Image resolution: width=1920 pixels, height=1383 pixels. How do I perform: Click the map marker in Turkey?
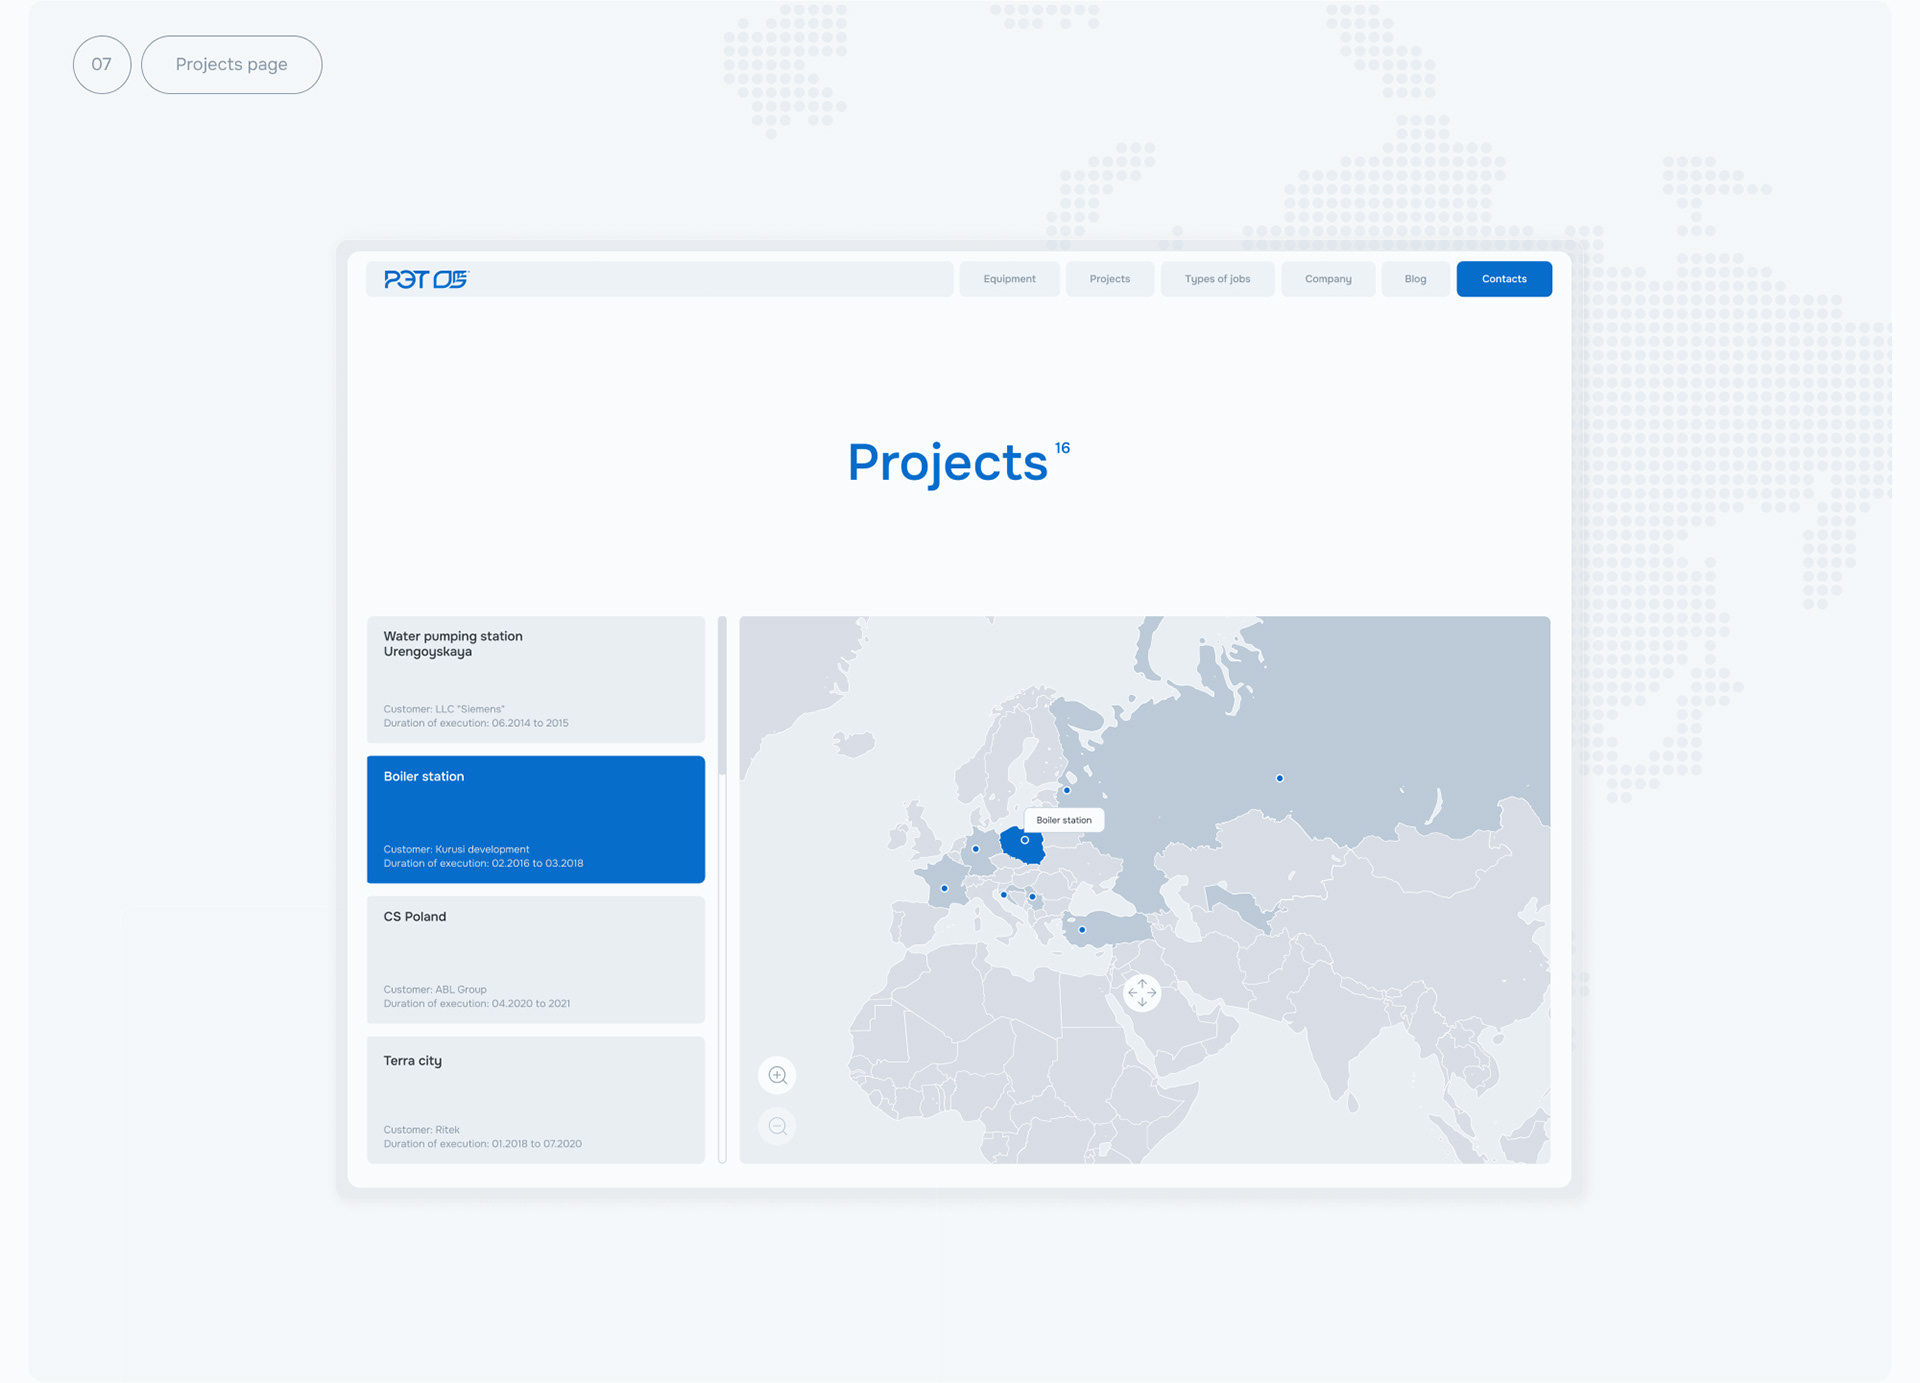(1082, 930)
